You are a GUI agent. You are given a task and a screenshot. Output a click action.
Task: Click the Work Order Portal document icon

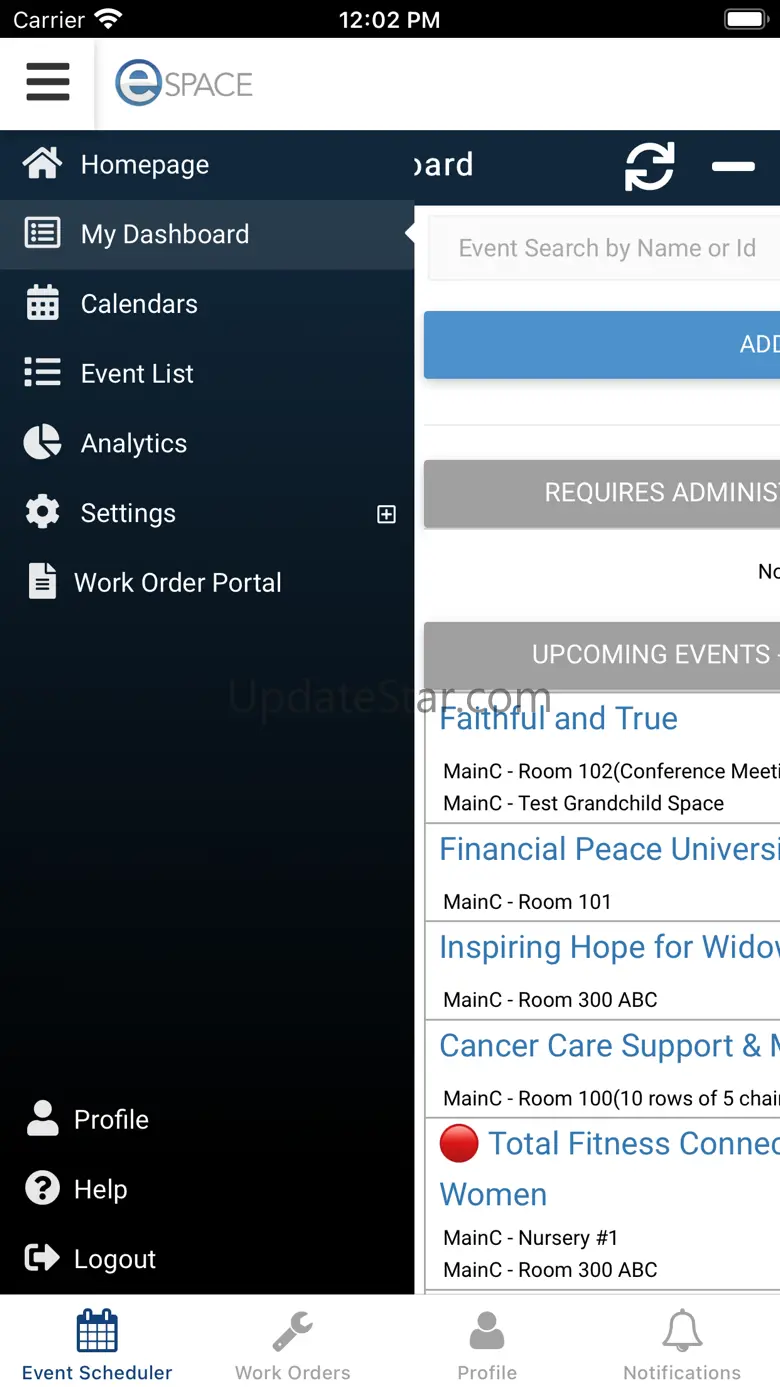pos(42,582)
